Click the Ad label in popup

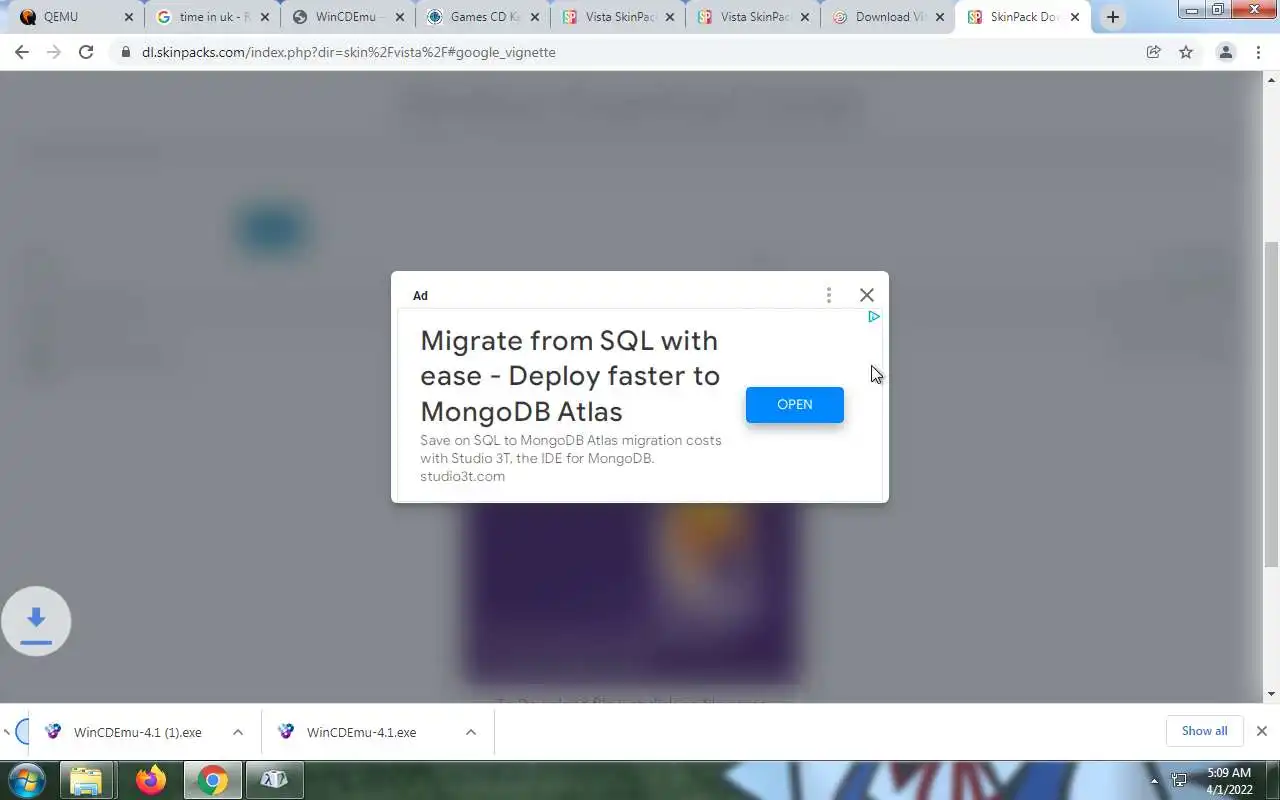tap(420, 296)
